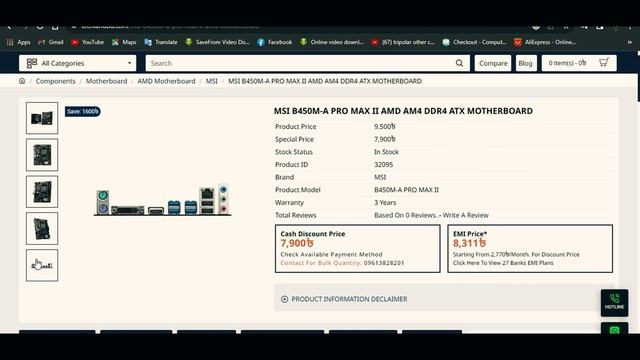This screenshot has width=640, height=360.
Task: Open the Online video downl... bookmark
Action: (331, 42)
